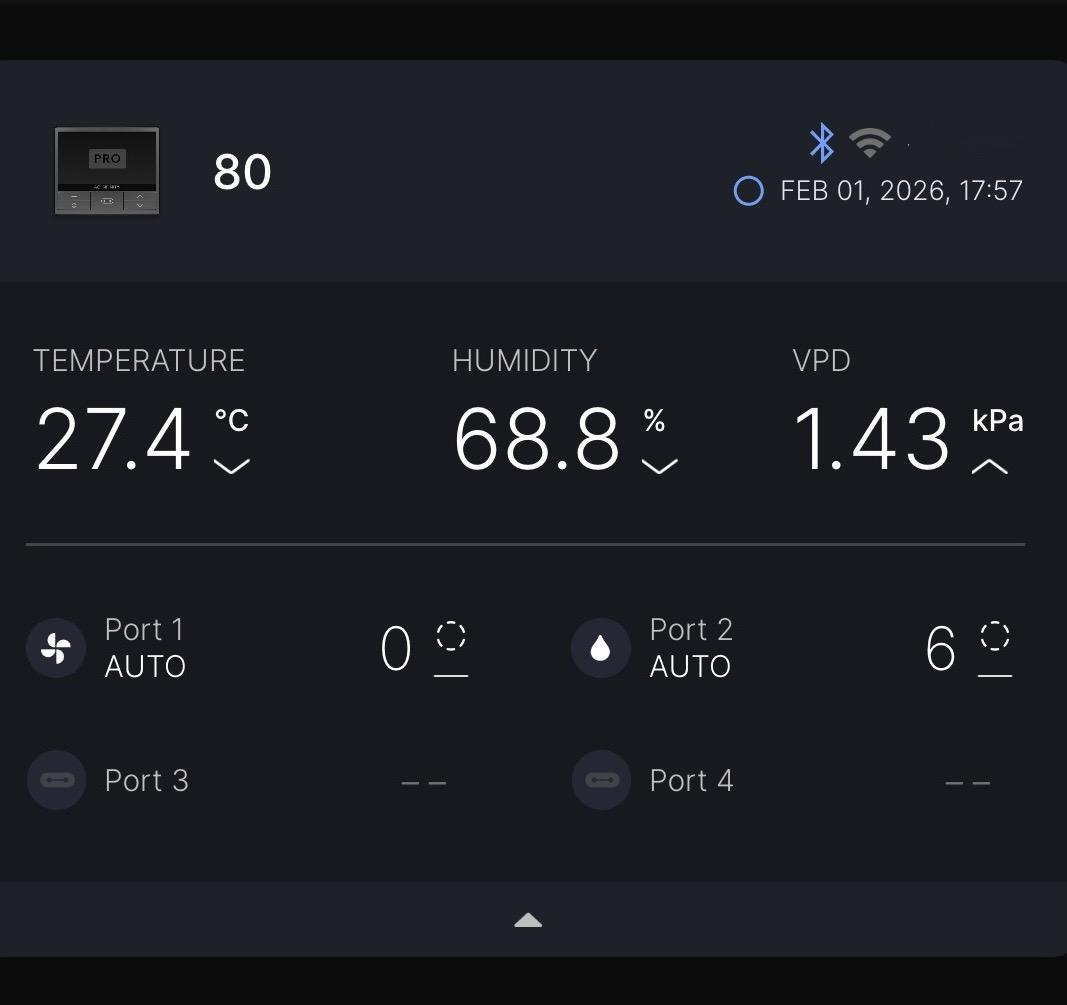Open the PRO controller device thumbnail
Image resolution: width=1067 pixels, height=1005 pixels.
[x=107, y=171]
